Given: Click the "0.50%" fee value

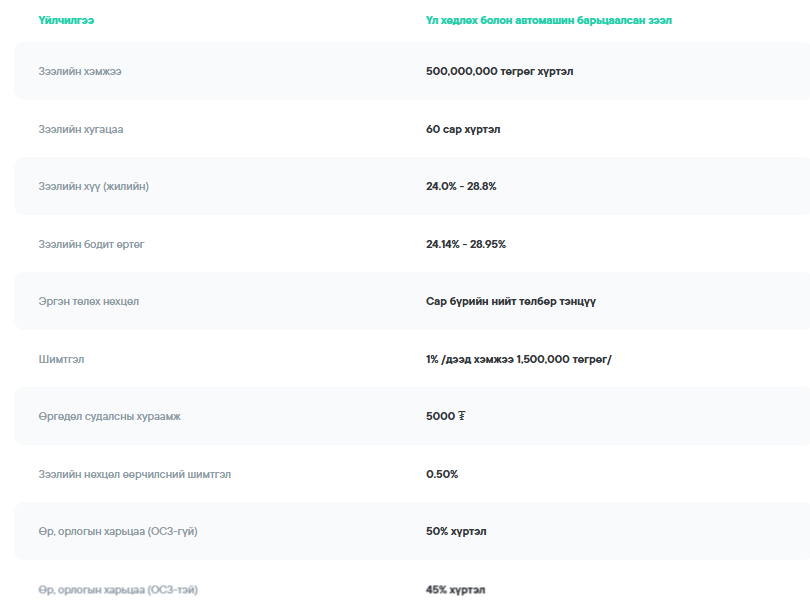Looking at the screenshot, I should pos(442,474).
